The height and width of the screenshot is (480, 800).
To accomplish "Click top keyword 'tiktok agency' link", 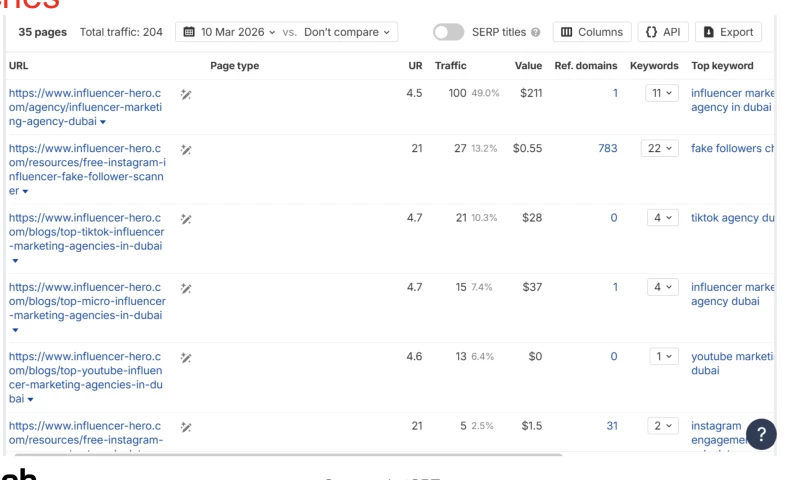I will coord(732,218).
